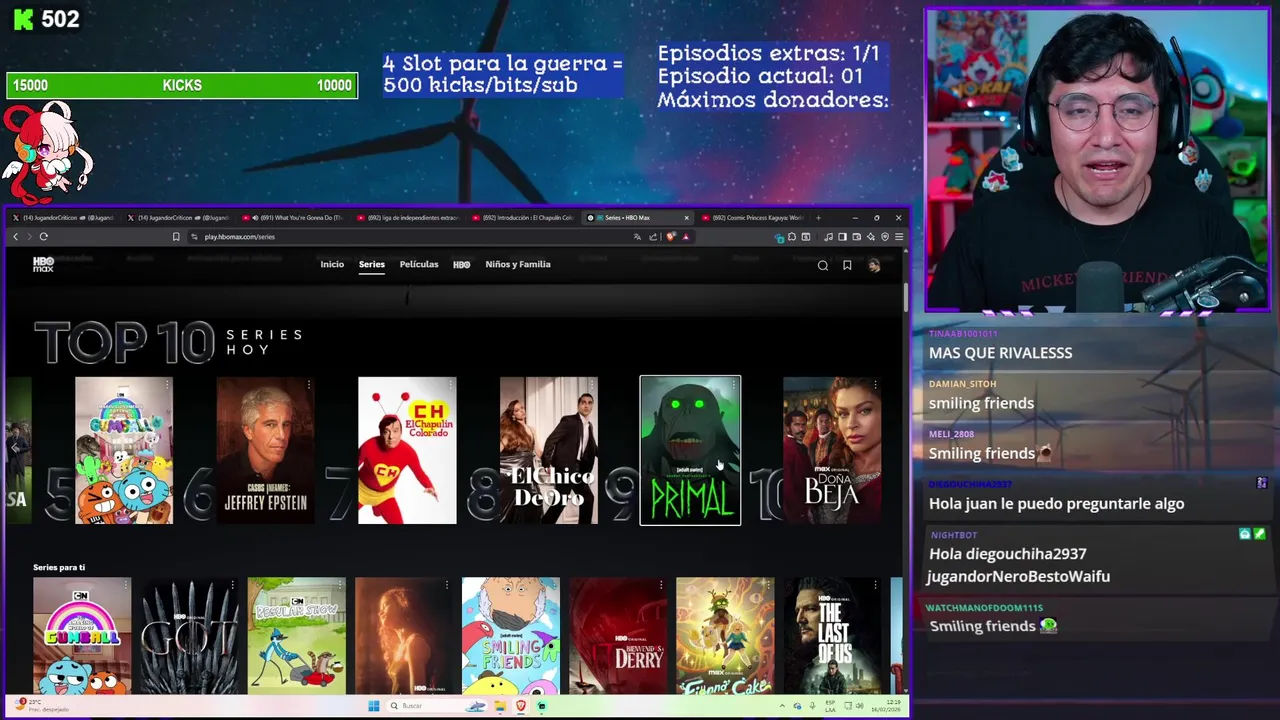
Task: Open the weather widget showing 23°C
Action: point(40,706)
